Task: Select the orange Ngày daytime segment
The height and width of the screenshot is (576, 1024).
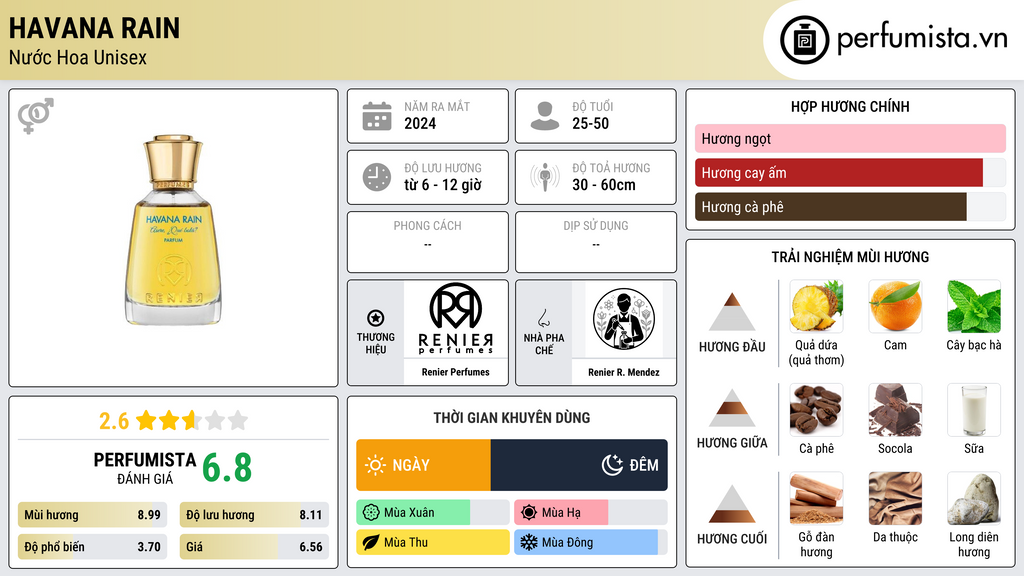Action: click(x=423, y=465)
